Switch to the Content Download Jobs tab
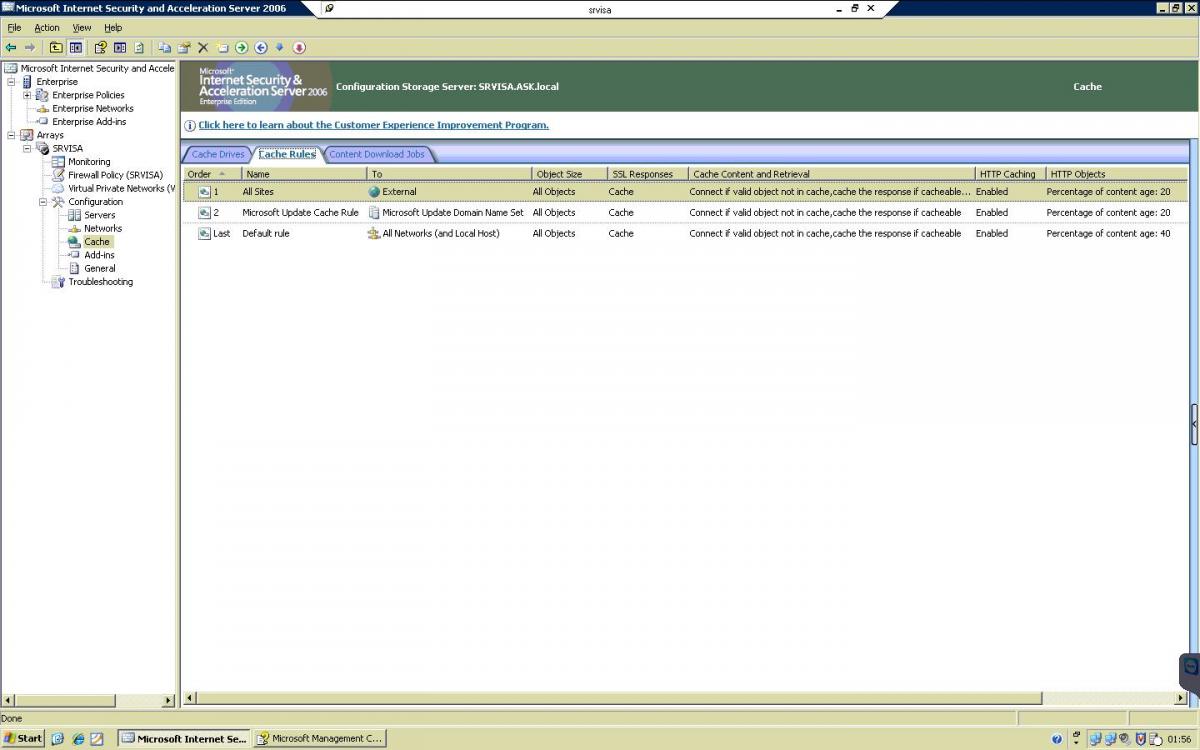Viewport: 1200px width, 750px height. [377, 154]
